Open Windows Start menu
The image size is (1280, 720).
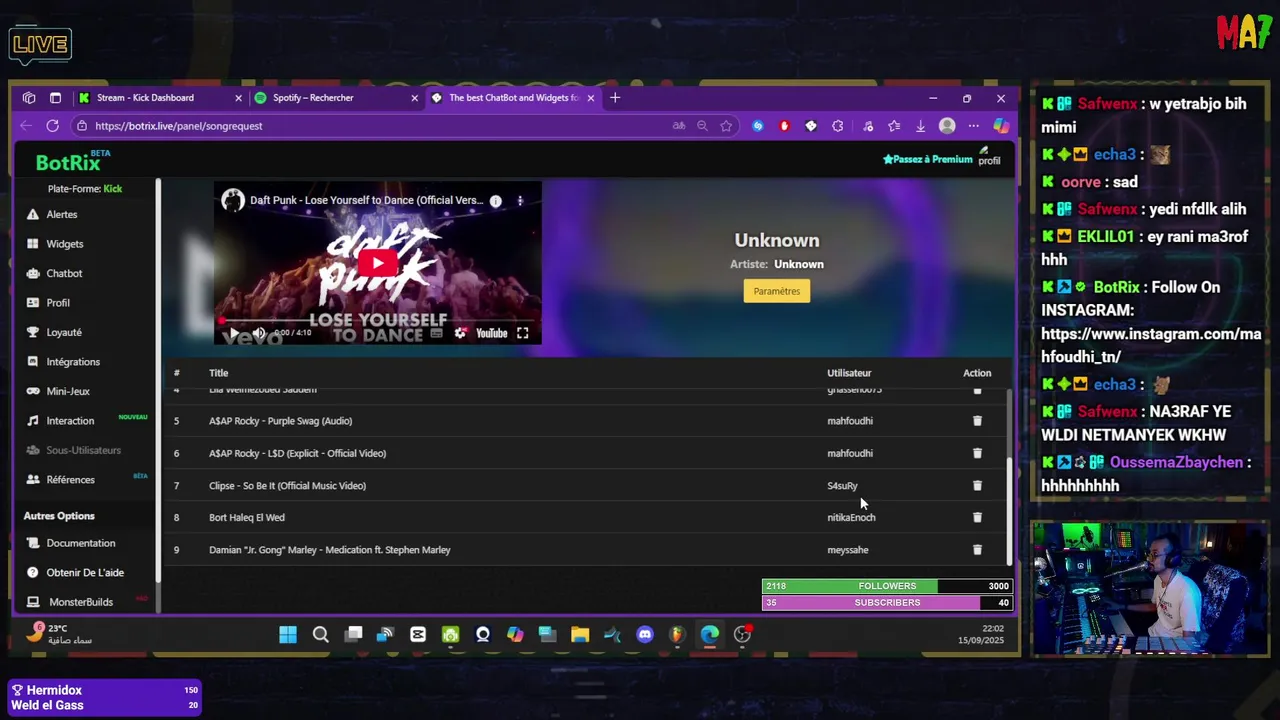(x=288, y=635)
